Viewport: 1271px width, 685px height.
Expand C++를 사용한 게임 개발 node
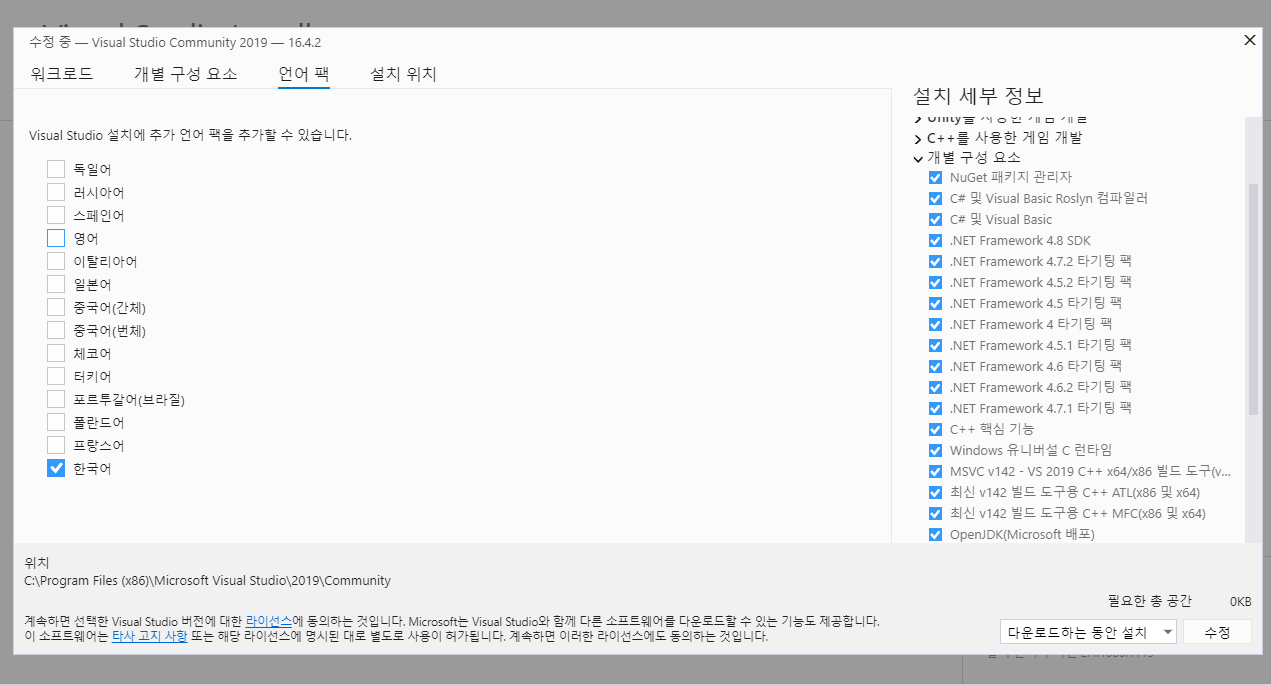tap(918, 138)
